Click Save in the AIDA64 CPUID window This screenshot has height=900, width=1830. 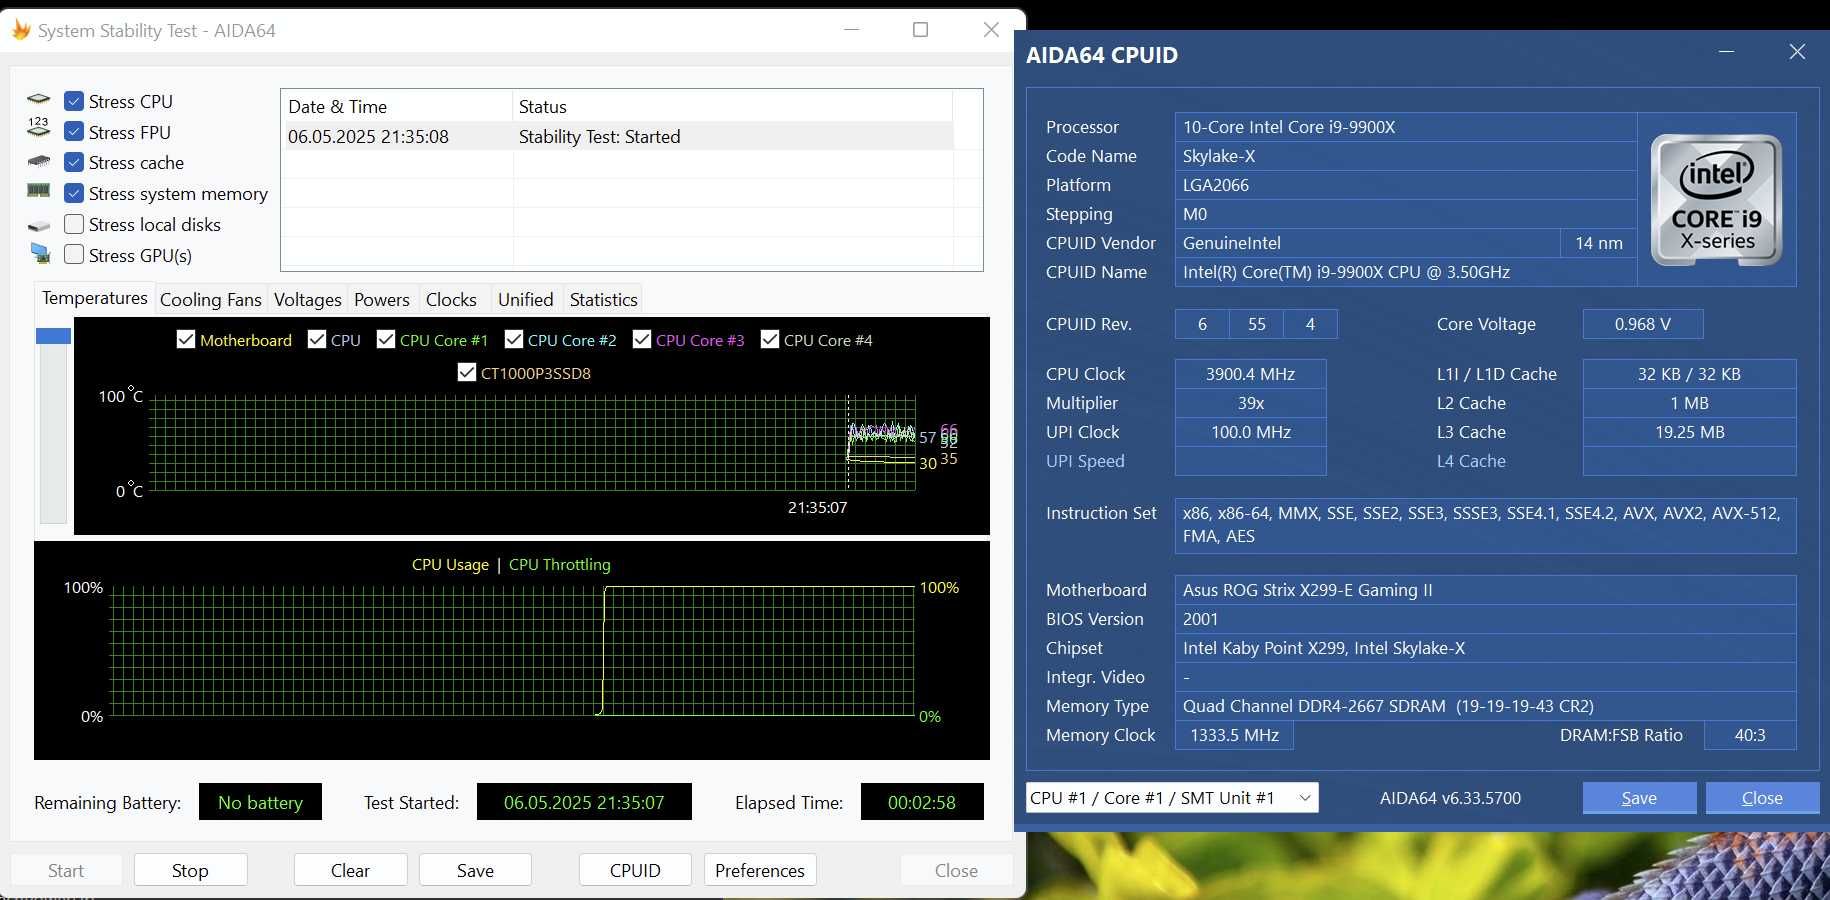click(1639, 798)
